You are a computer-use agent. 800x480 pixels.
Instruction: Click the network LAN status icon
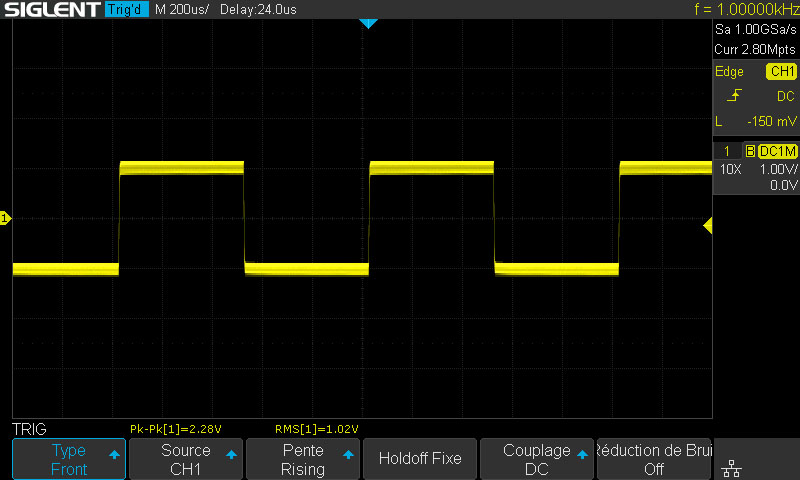pyautogui.click(x=732, y=468)
